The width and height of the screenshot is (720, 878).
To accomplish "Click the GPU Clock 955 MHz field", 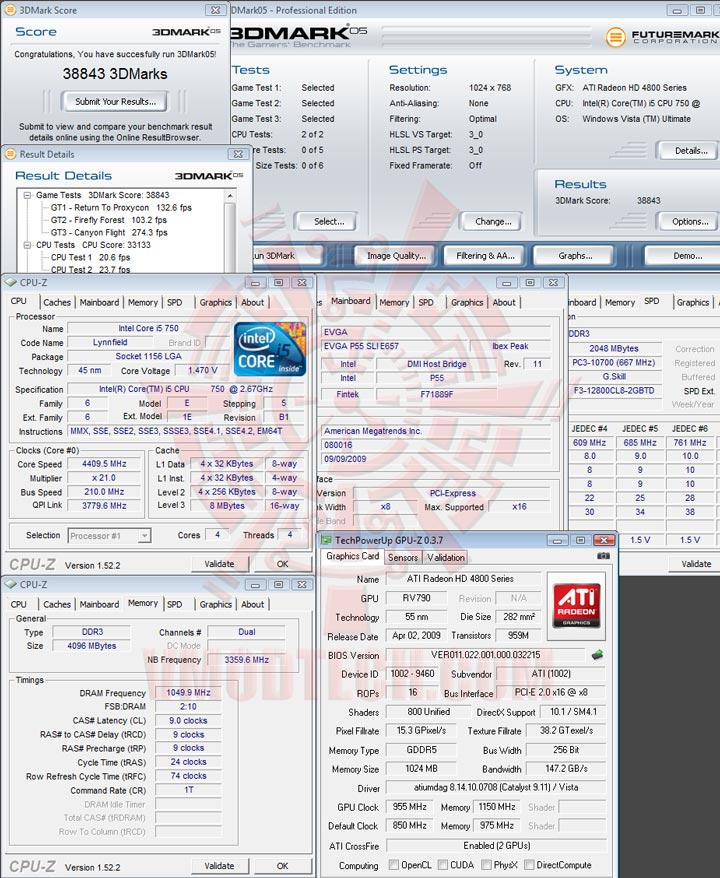I will pos(410,807).
